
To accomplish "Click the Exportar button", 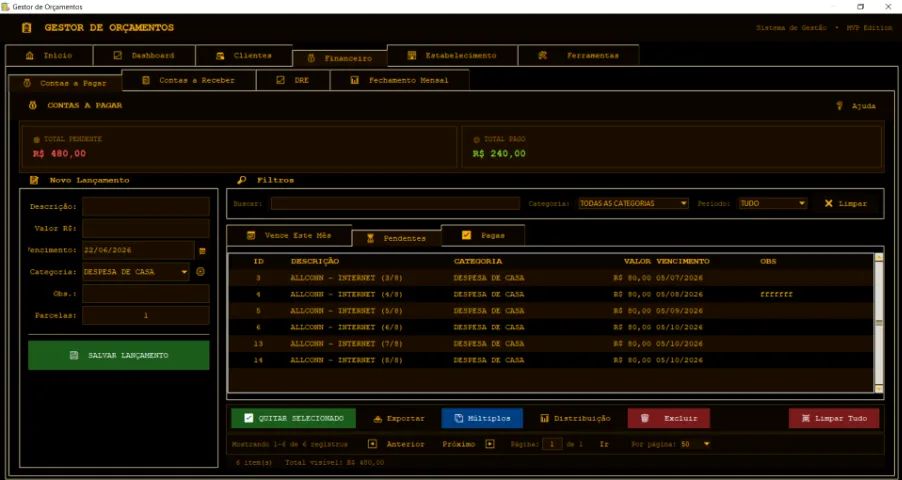I will [x=399, y=418].
